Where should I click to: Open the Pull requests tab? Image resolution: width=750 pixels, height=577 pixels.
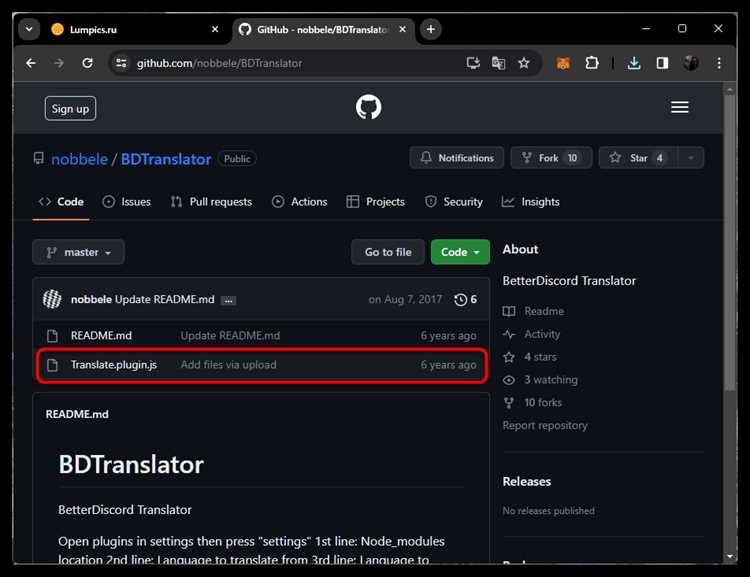pyautogui.click(x=211, y=202)
